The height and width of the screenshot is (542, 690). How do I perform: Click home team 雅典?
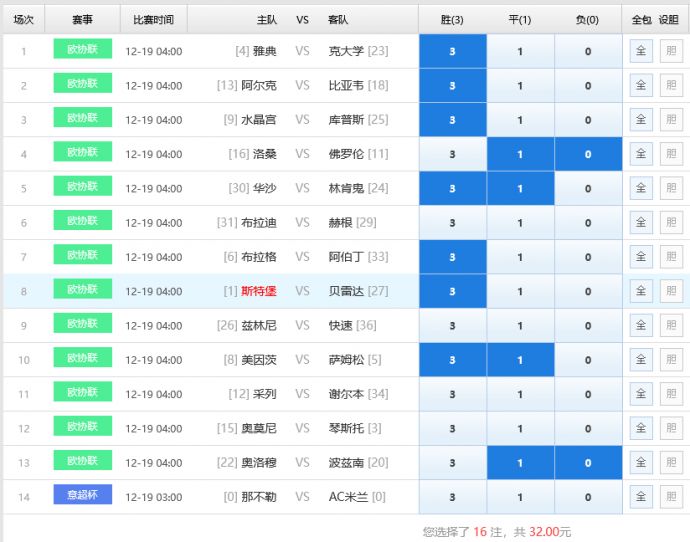(x=264, y=51)
